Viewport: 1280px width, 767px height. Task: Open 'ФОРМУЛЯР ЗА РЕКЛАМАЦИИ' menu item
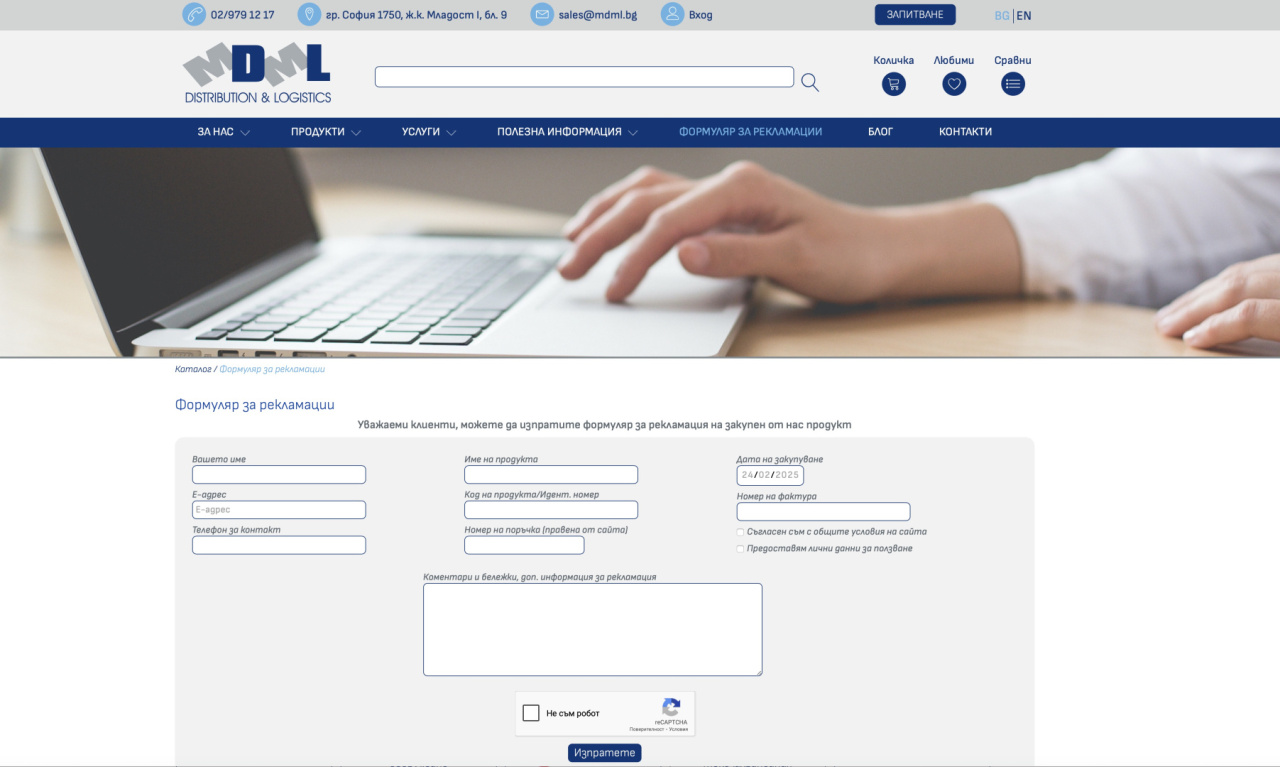[750, 132]
